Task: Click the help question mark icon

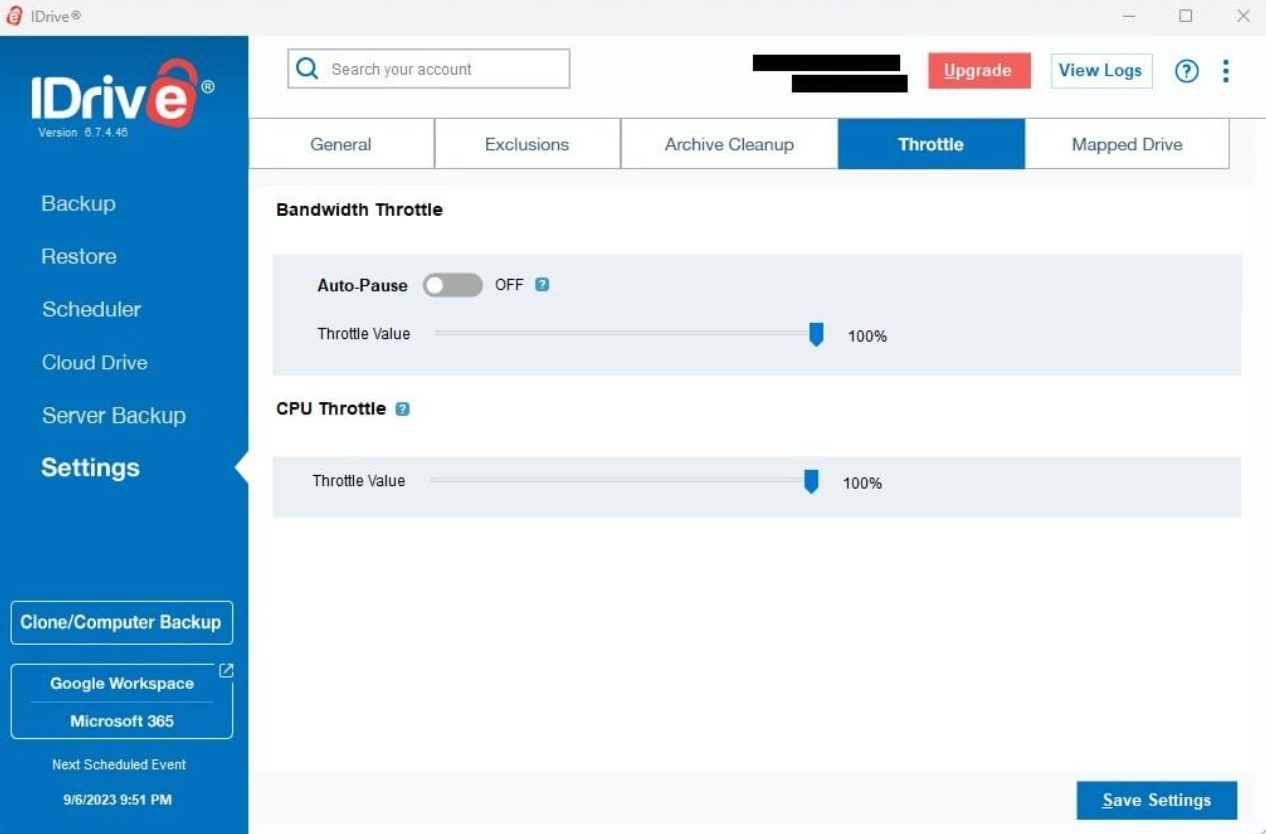Action: click(x=1186, y=71)
